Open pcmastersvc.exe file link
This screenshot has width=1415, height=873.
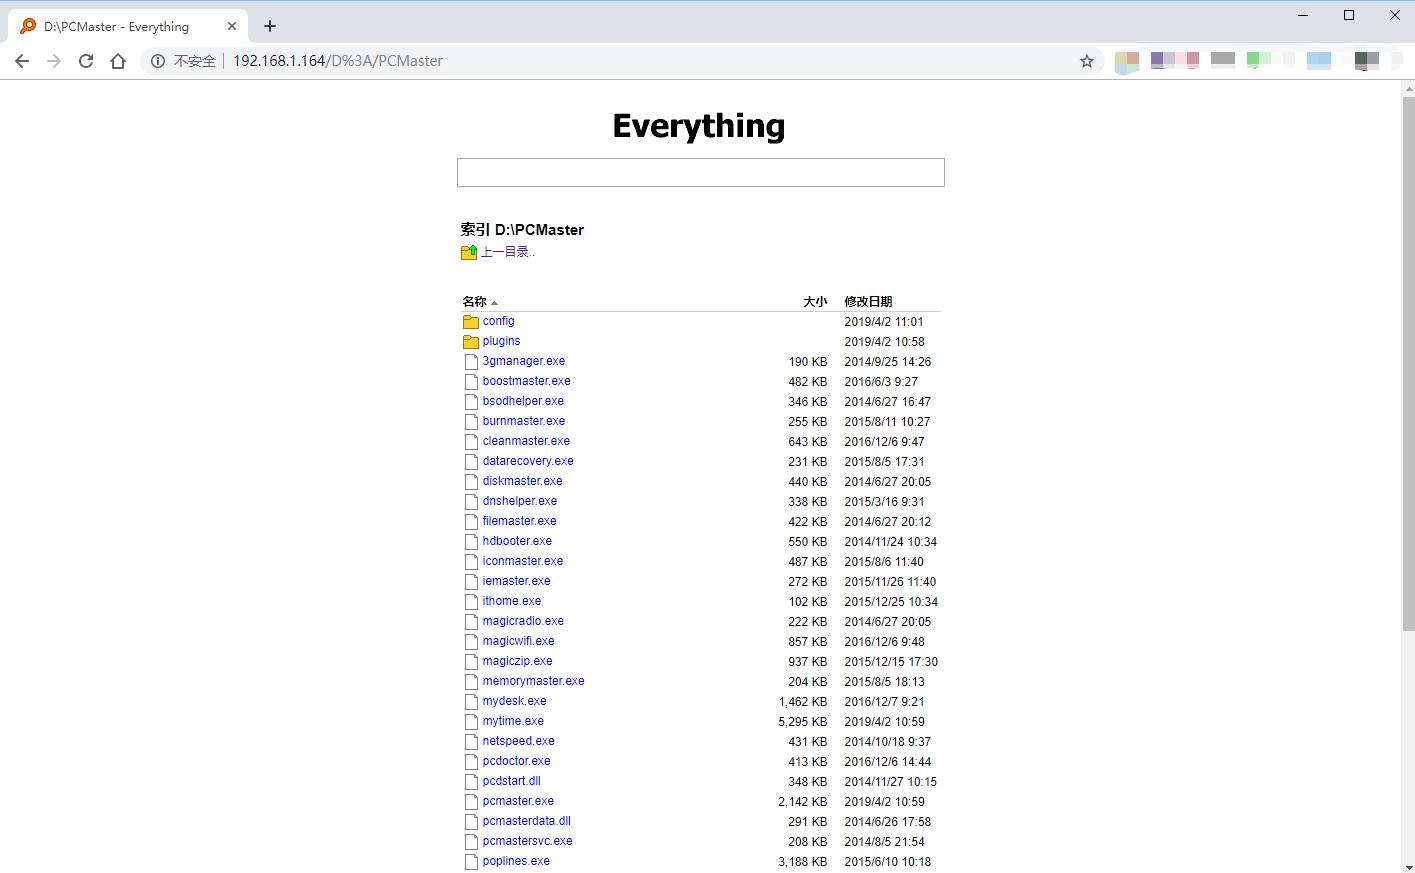pos(527,841)
